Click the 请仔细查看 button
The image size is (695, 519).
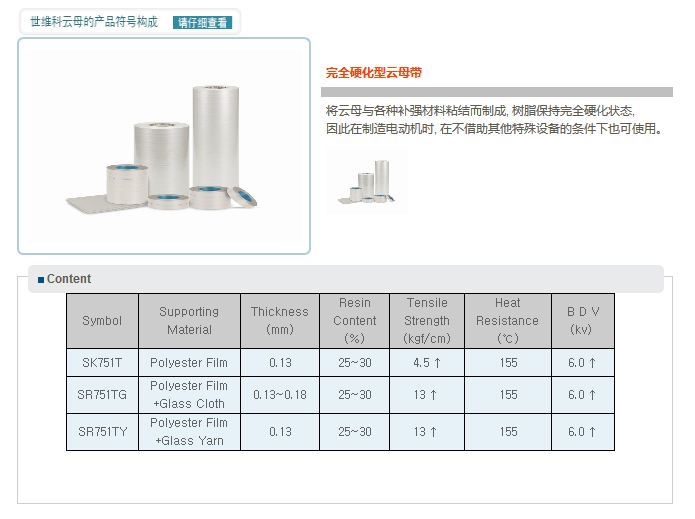(x=202, y=22)
